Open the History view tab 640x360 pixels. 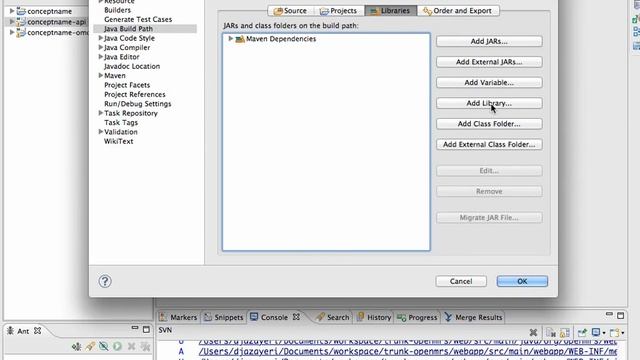(x=374, y=317)
